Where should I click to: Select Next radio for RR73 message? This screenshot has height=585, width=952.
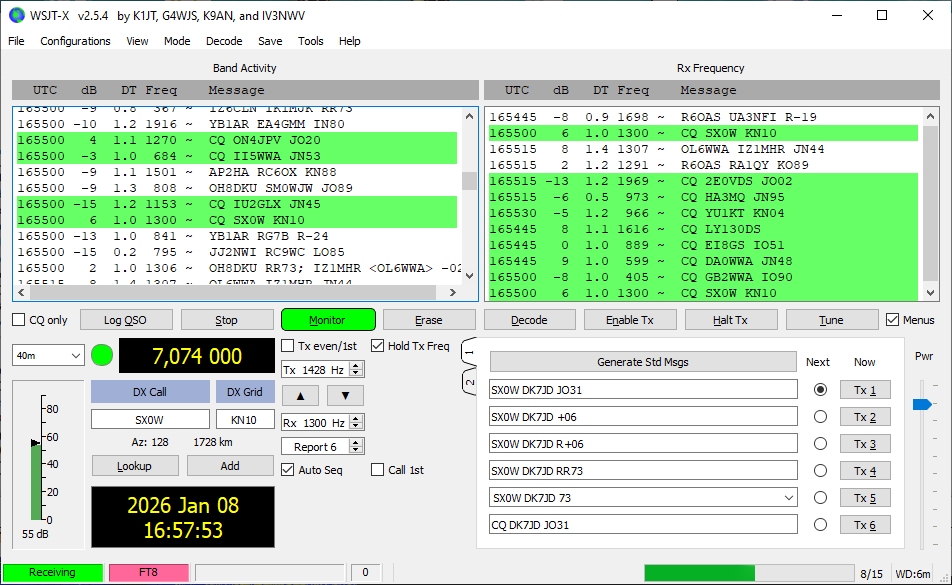coord(821,470)
